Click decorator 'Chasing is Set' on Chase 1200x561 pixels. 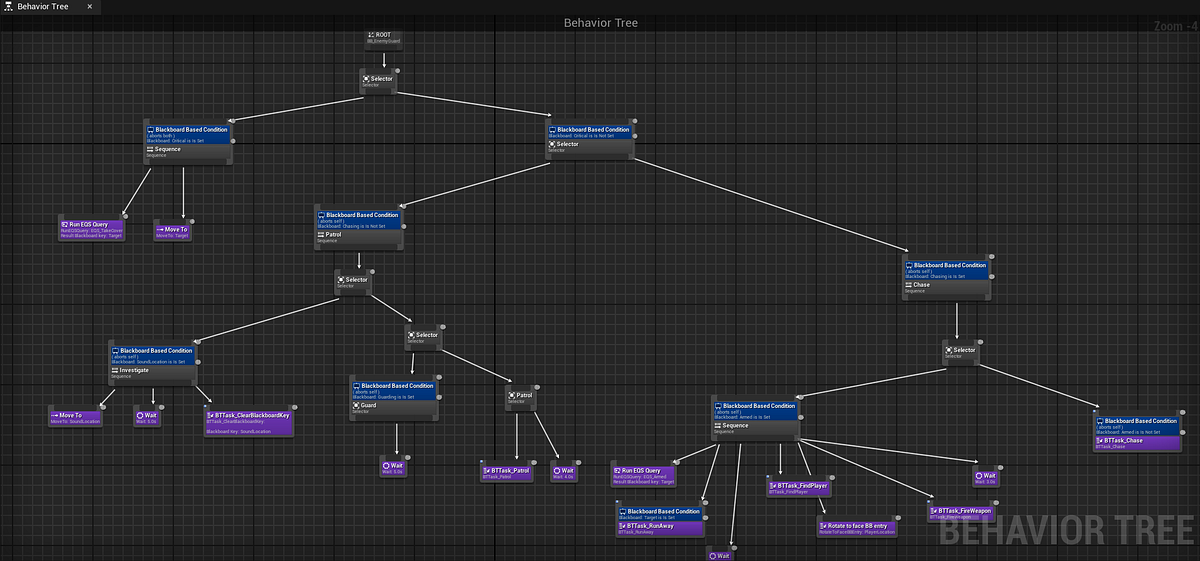[x=947, y=269]
